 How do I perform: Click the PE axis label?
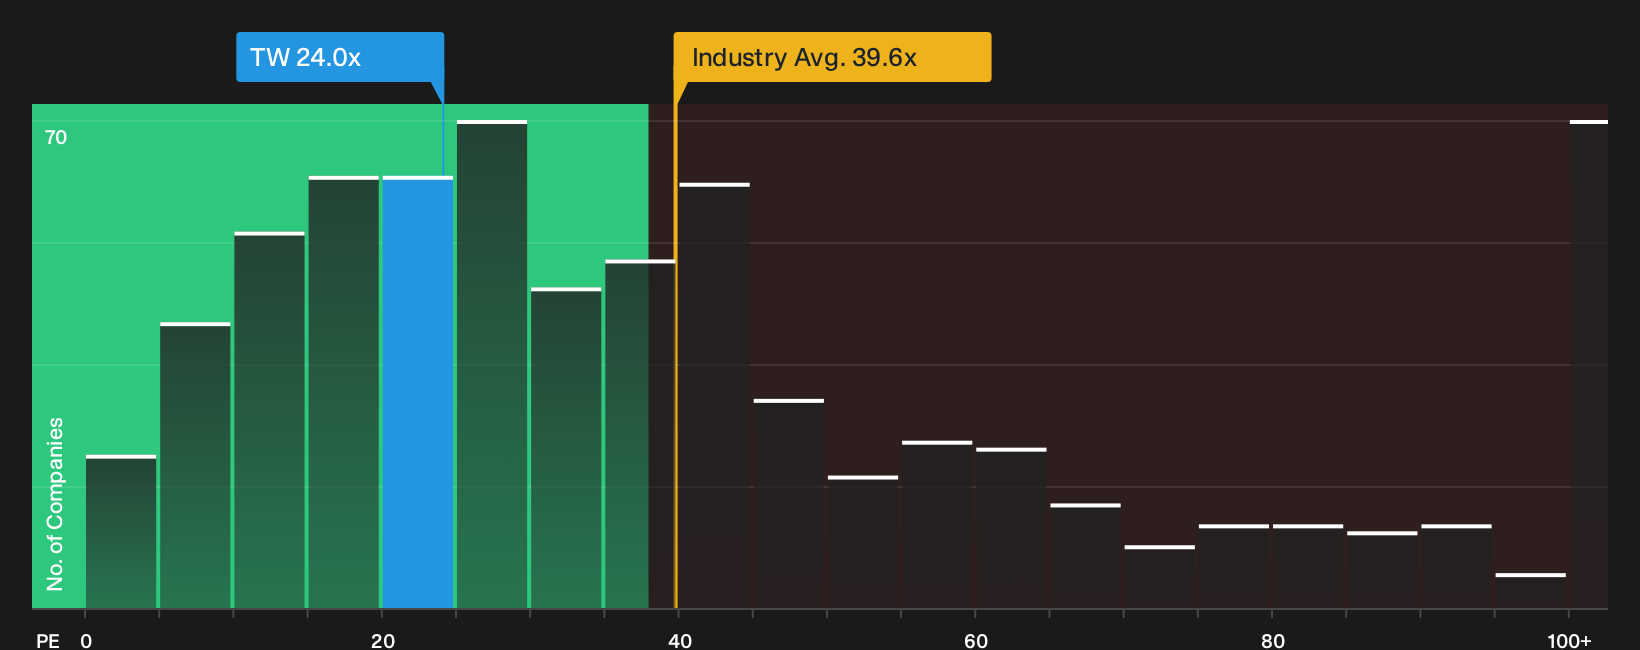click(x=47, y=641)
